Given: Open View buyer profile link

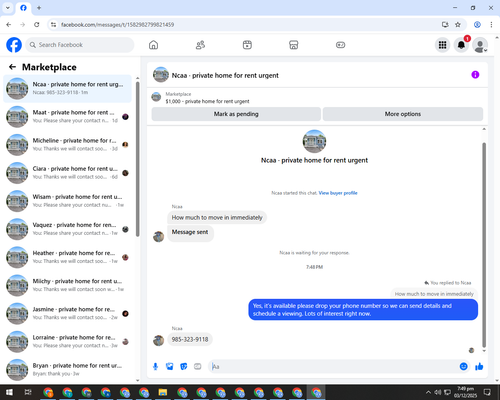Looking at the screenshot, I should tap(338, 193).
